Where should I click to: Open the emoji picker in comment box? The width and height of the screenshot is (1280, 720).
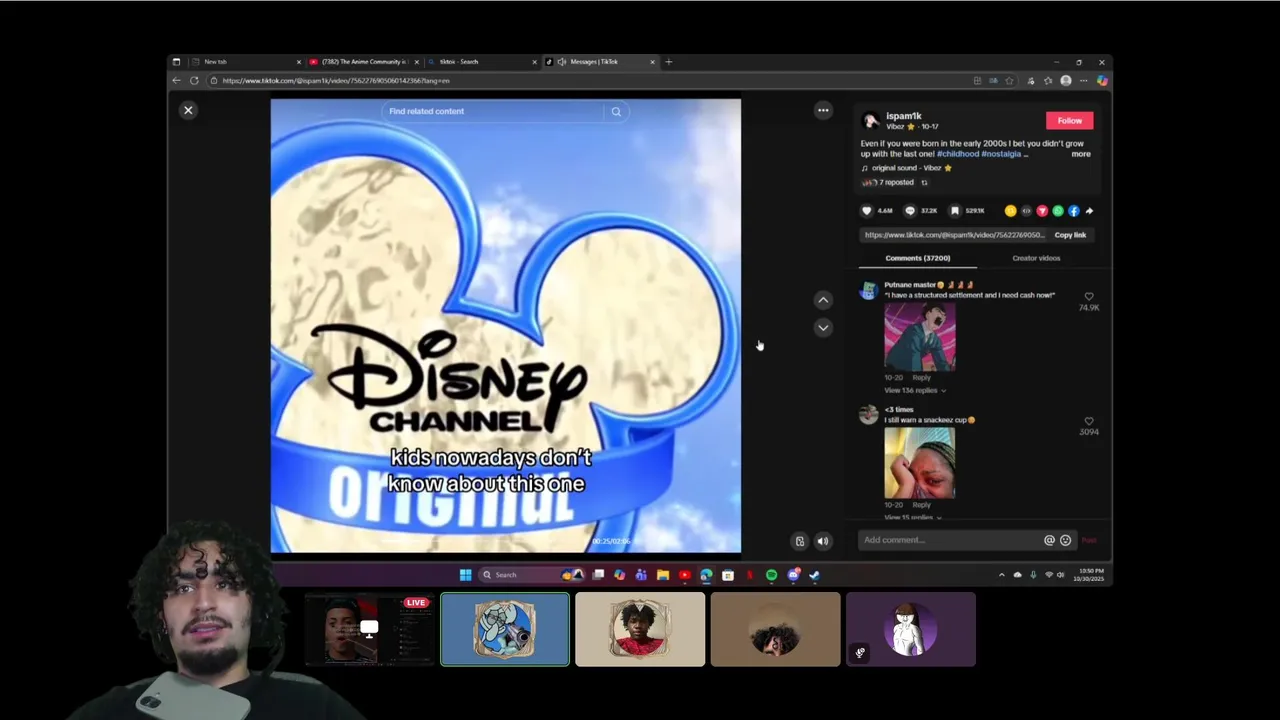click(x=1065, y=540)
